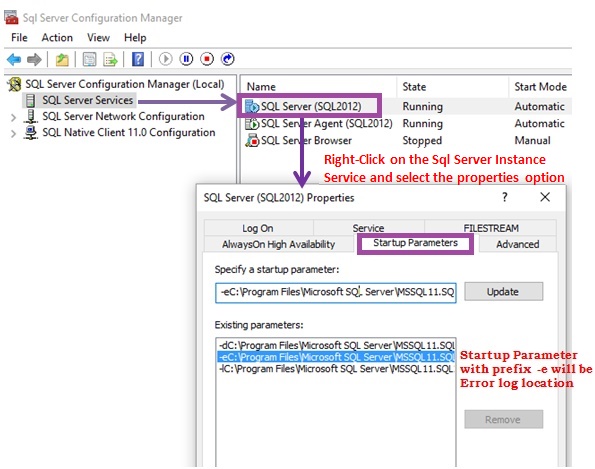Click in the startup parameter input field
The image size is (595, 469).
coord(336,293)
